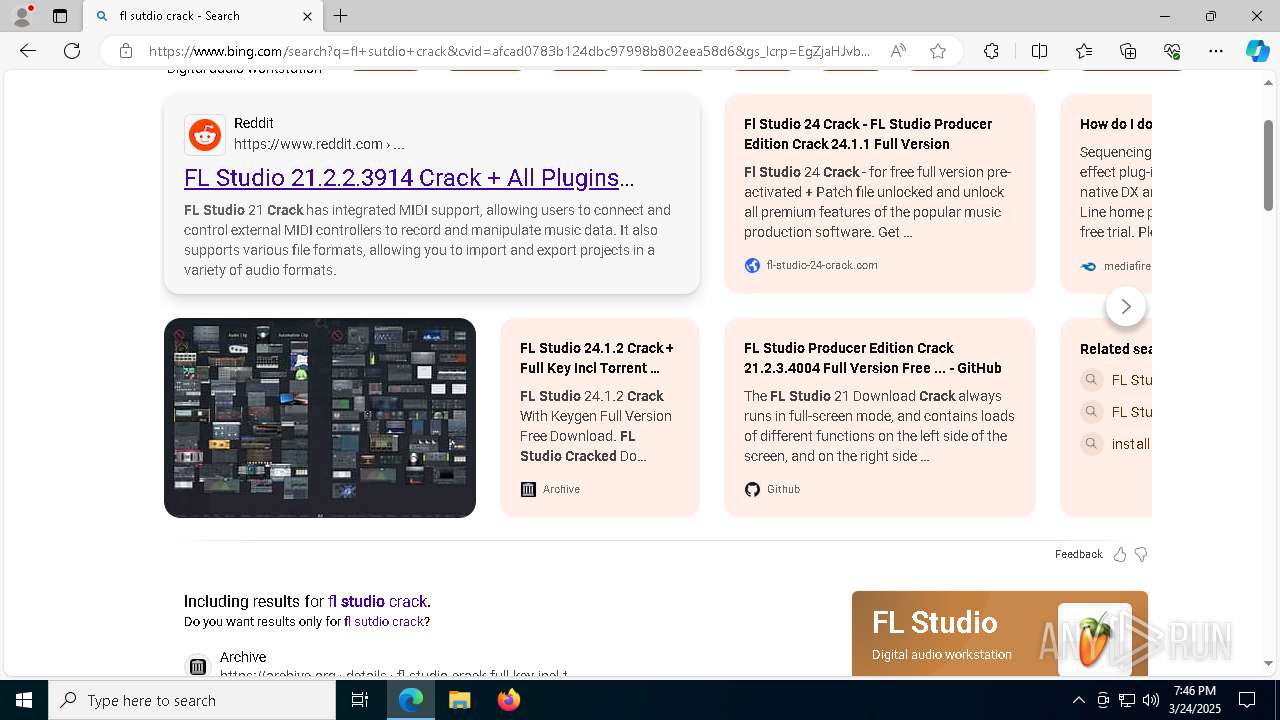The height and width of the screenshot is (720, 1280).
Task: Open Task View on taskbar
Action: (360, 700)
